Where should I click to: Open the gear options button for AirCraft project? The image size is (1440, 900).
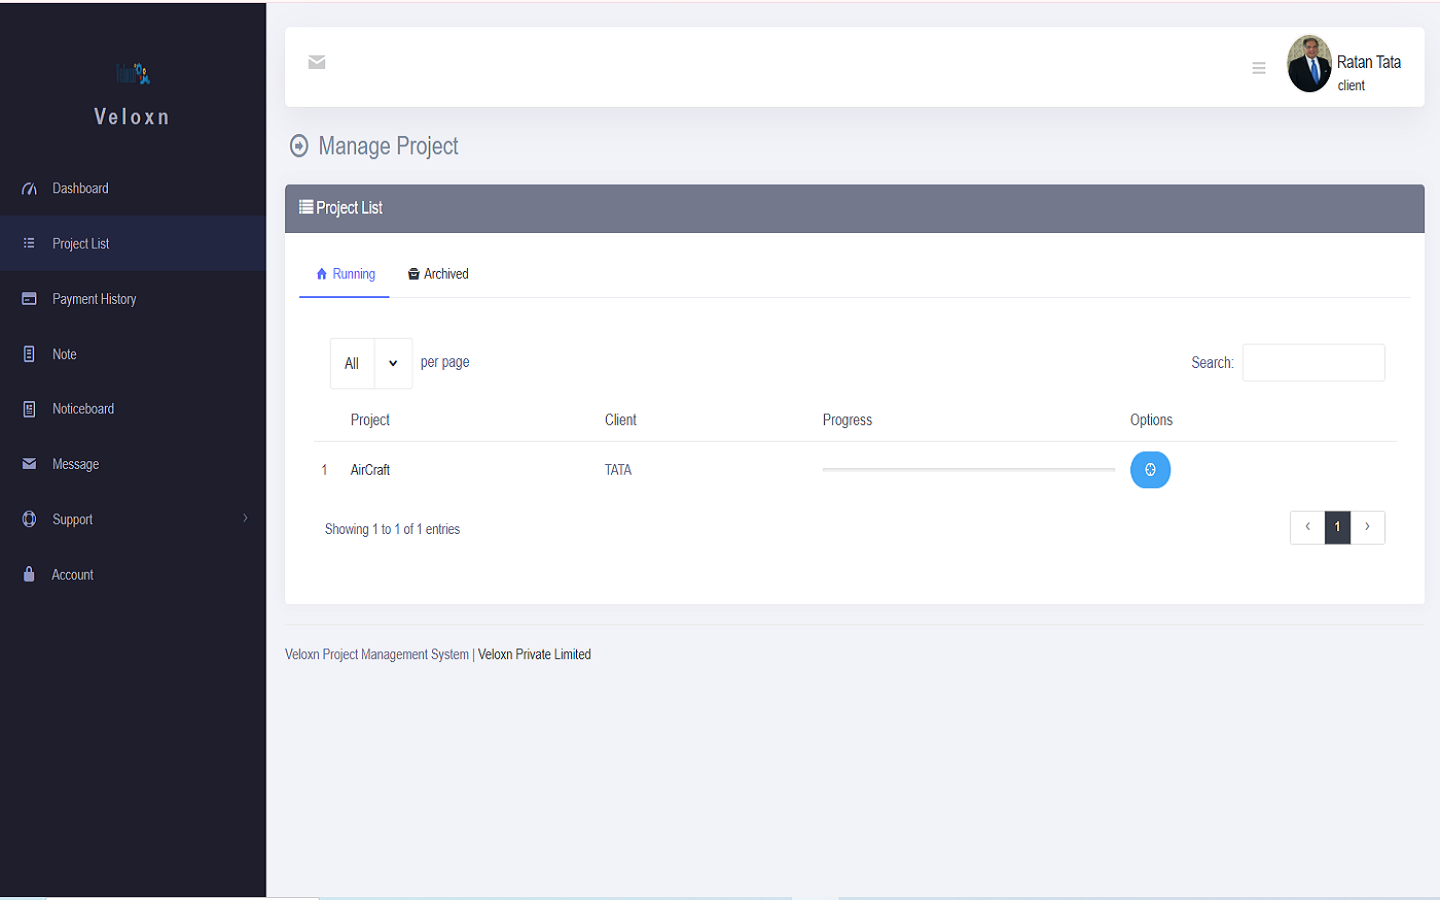[x=1150, y=469]
